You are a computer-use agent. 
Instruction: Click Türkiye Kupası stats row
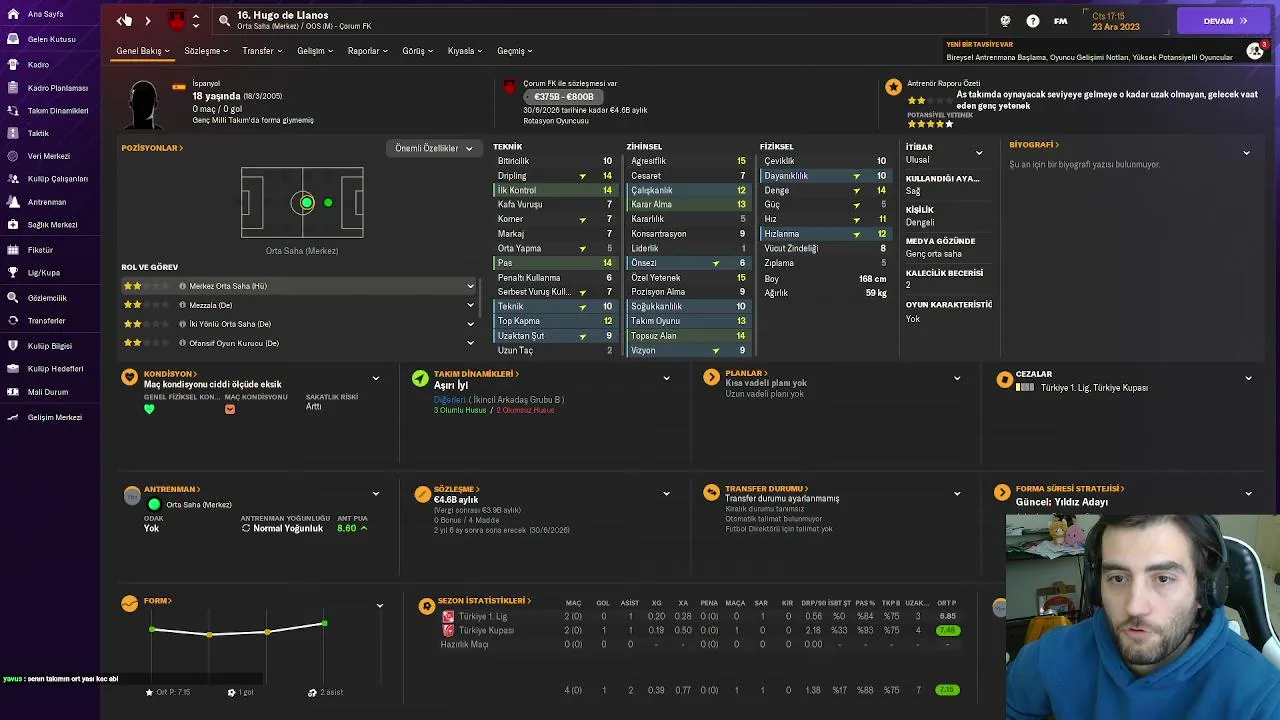tap(700, 631)
